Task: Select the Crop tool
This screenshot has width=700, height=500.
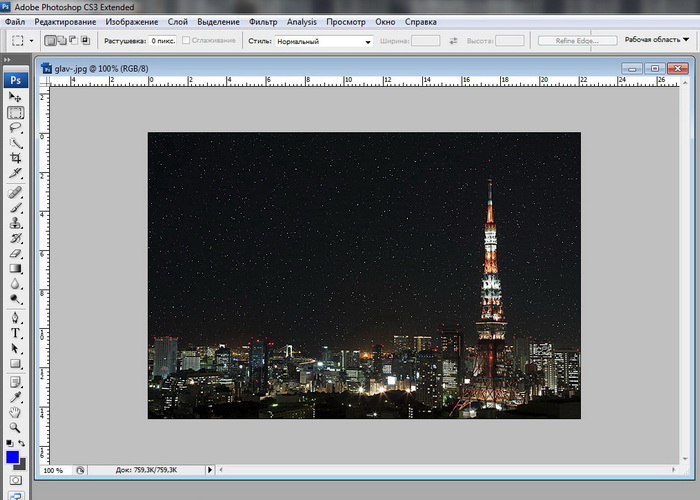Action: click(15, 158)
